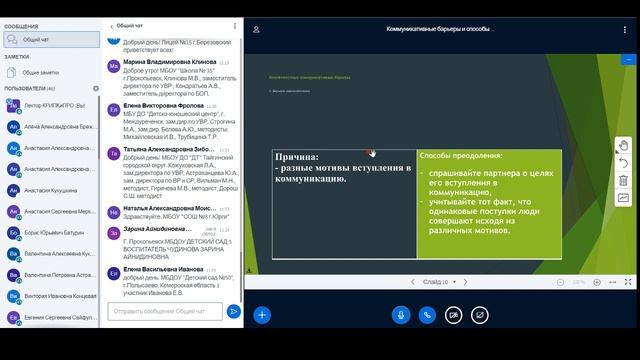Select user Анастасия Сергеевна
This screenshot has height=360, width=640.
point(50,212)
